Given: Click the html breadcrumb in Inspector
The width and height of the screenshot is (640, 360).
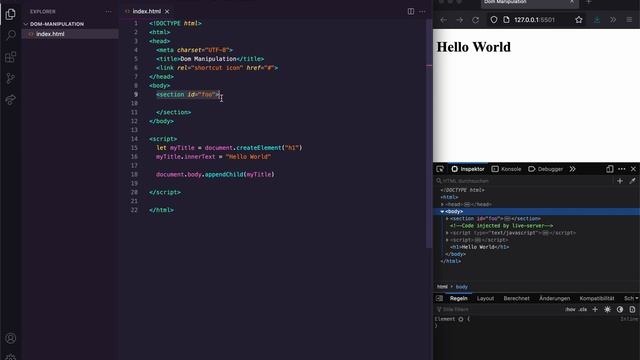Looking at the screenshot, I should pos(442,287).
